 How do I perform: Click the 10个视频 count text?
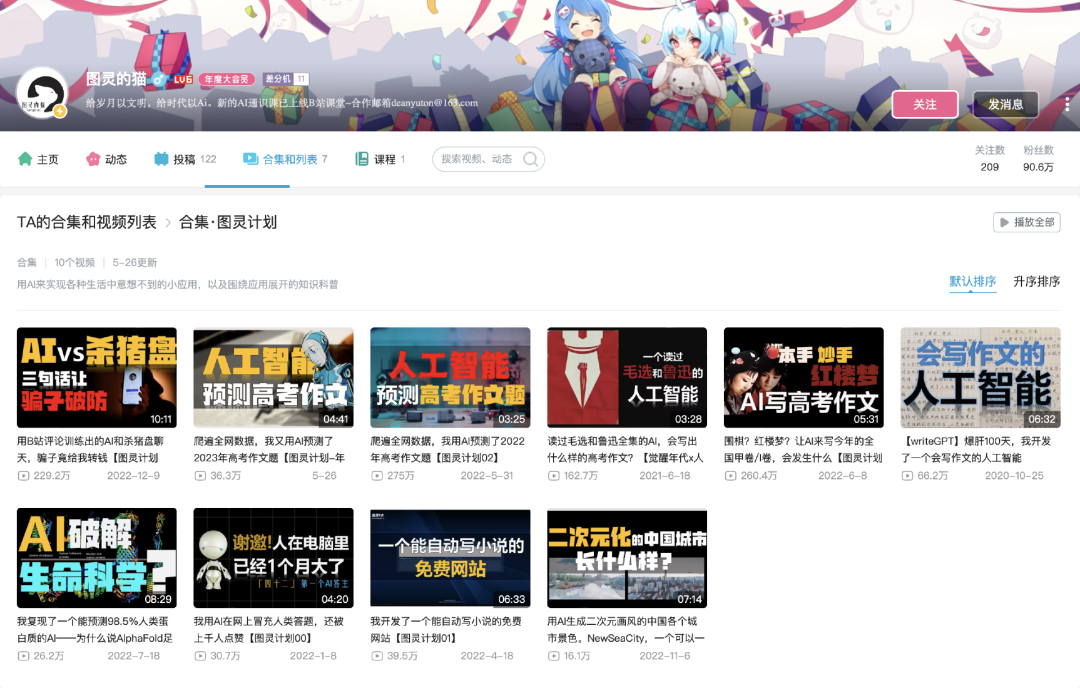click(74, 262)
